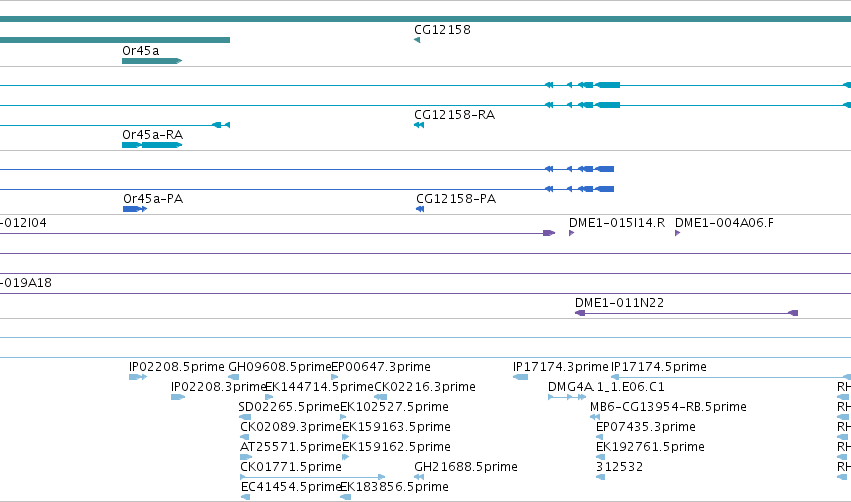
Task: Select the CK01771.5prime EST label
Action: (291, 467)
